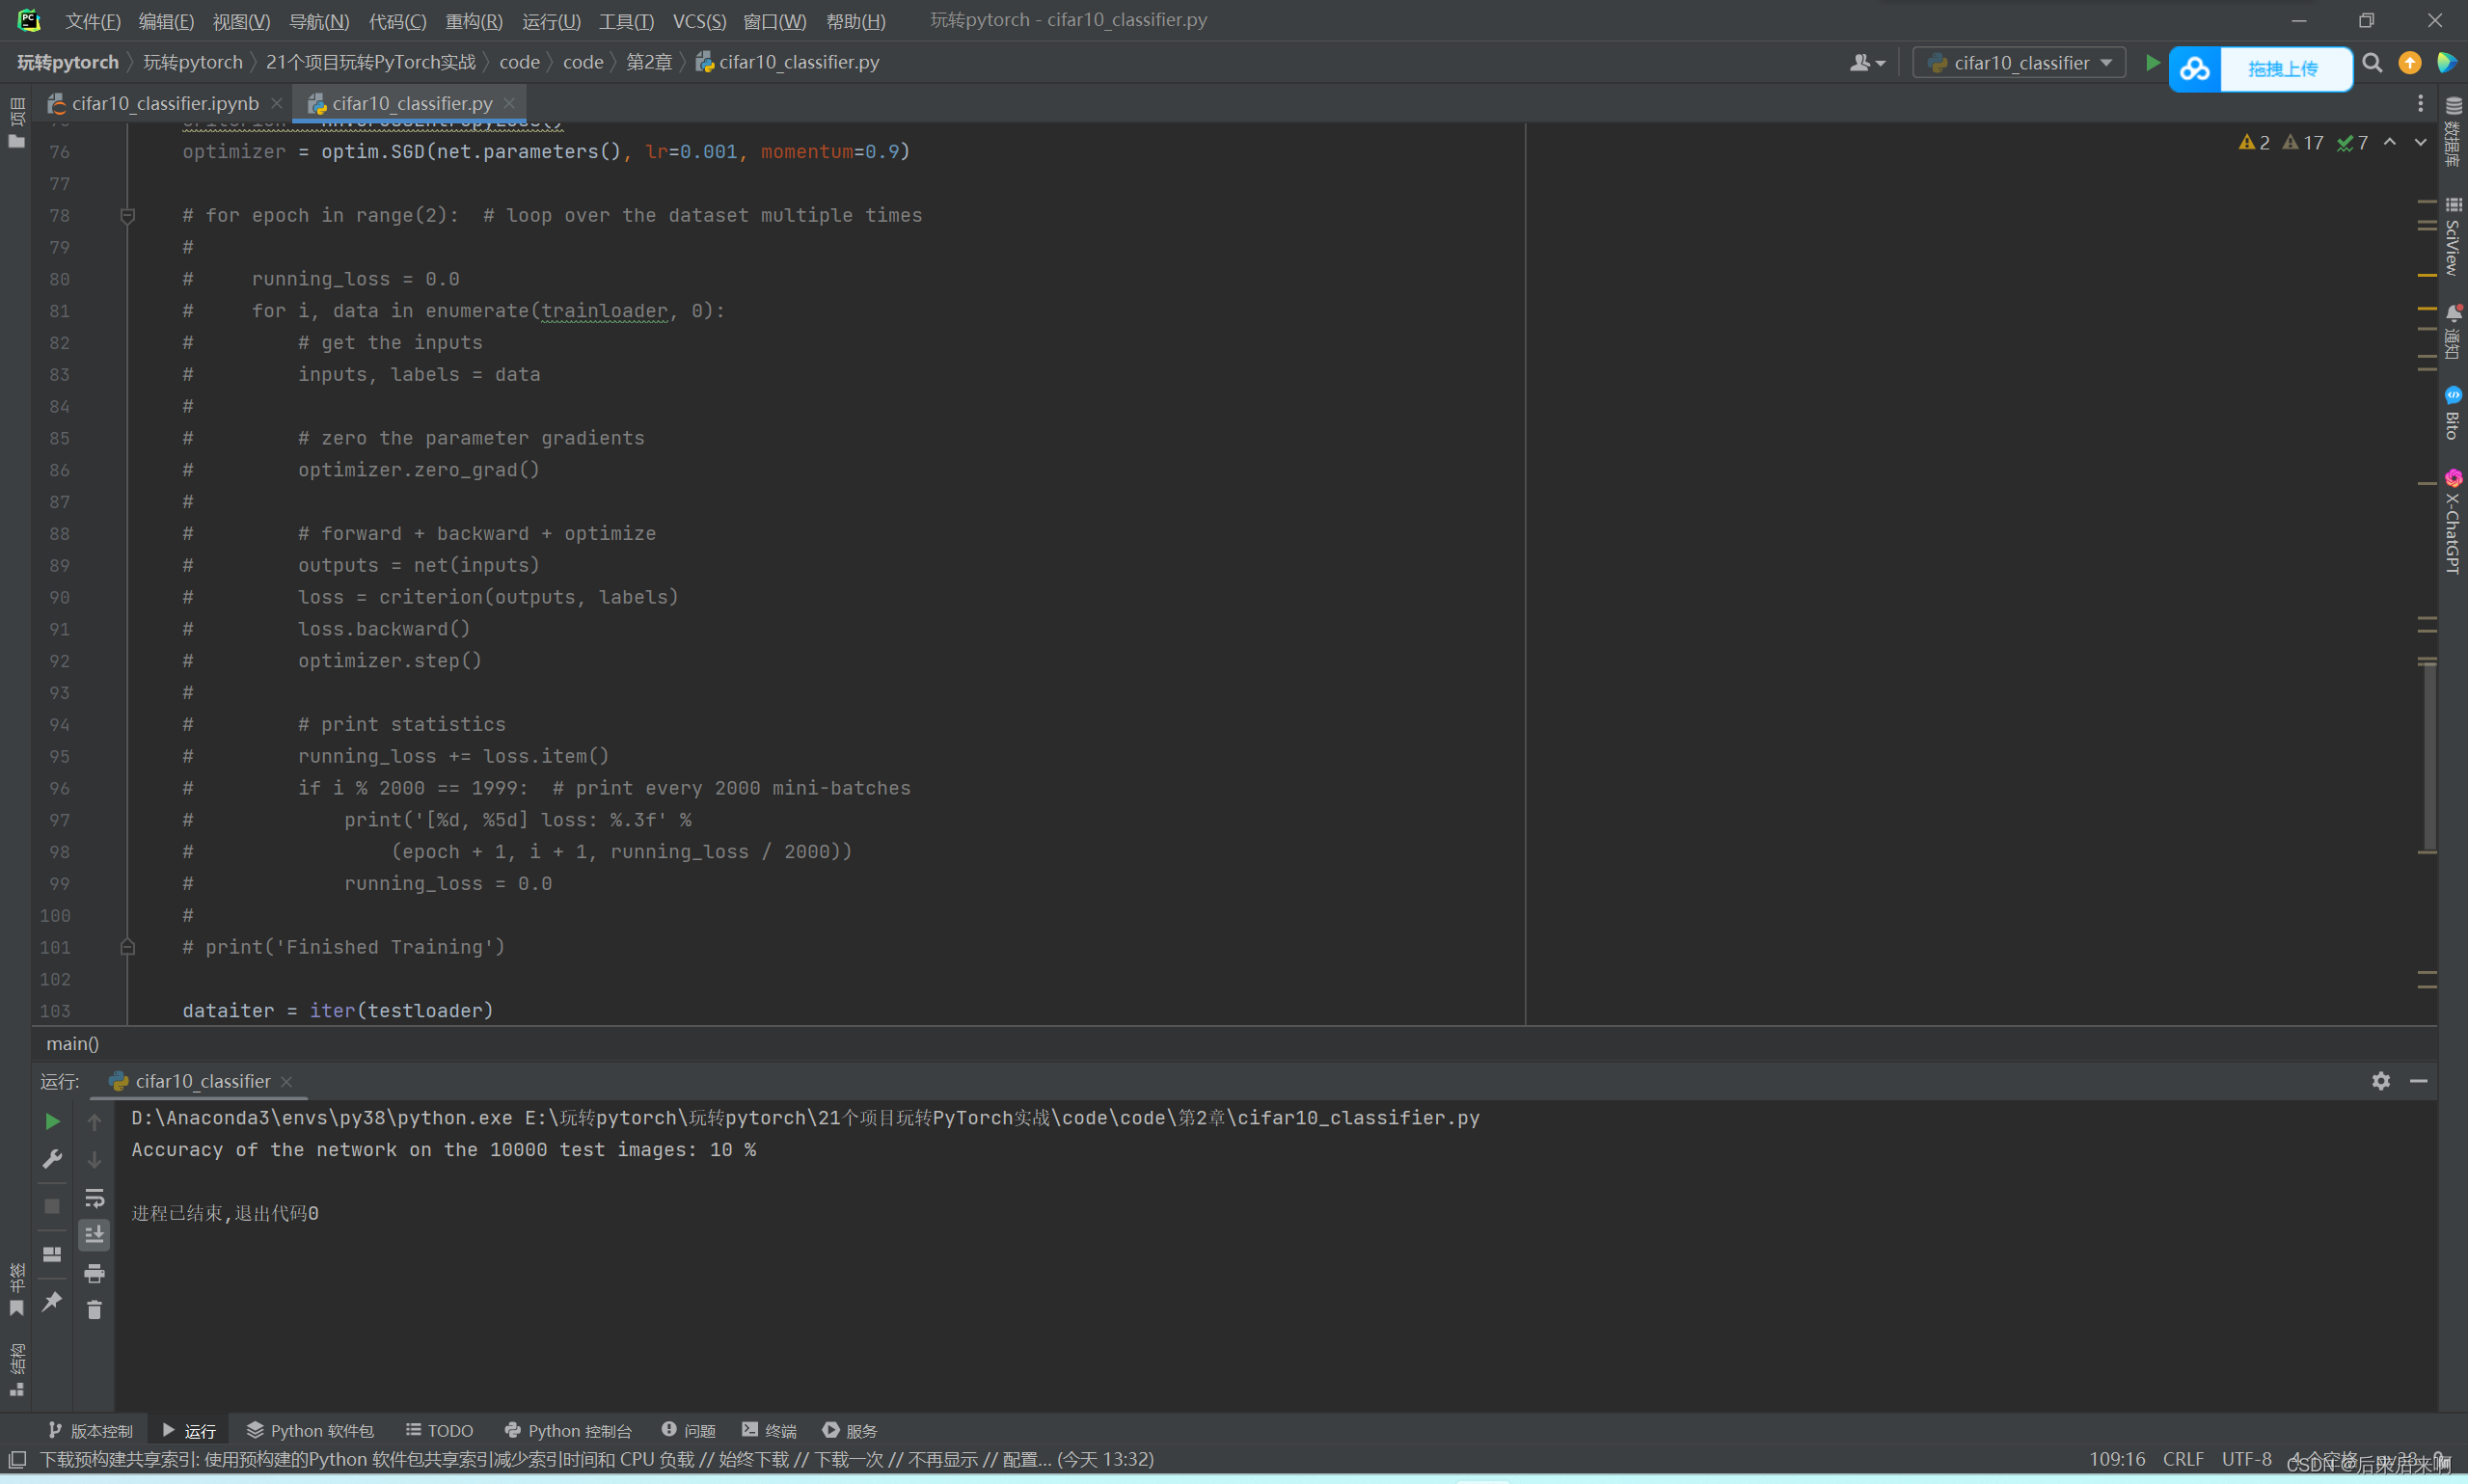
Task: Click the wrench icon in the run panel
Action: click(52, 1159)
